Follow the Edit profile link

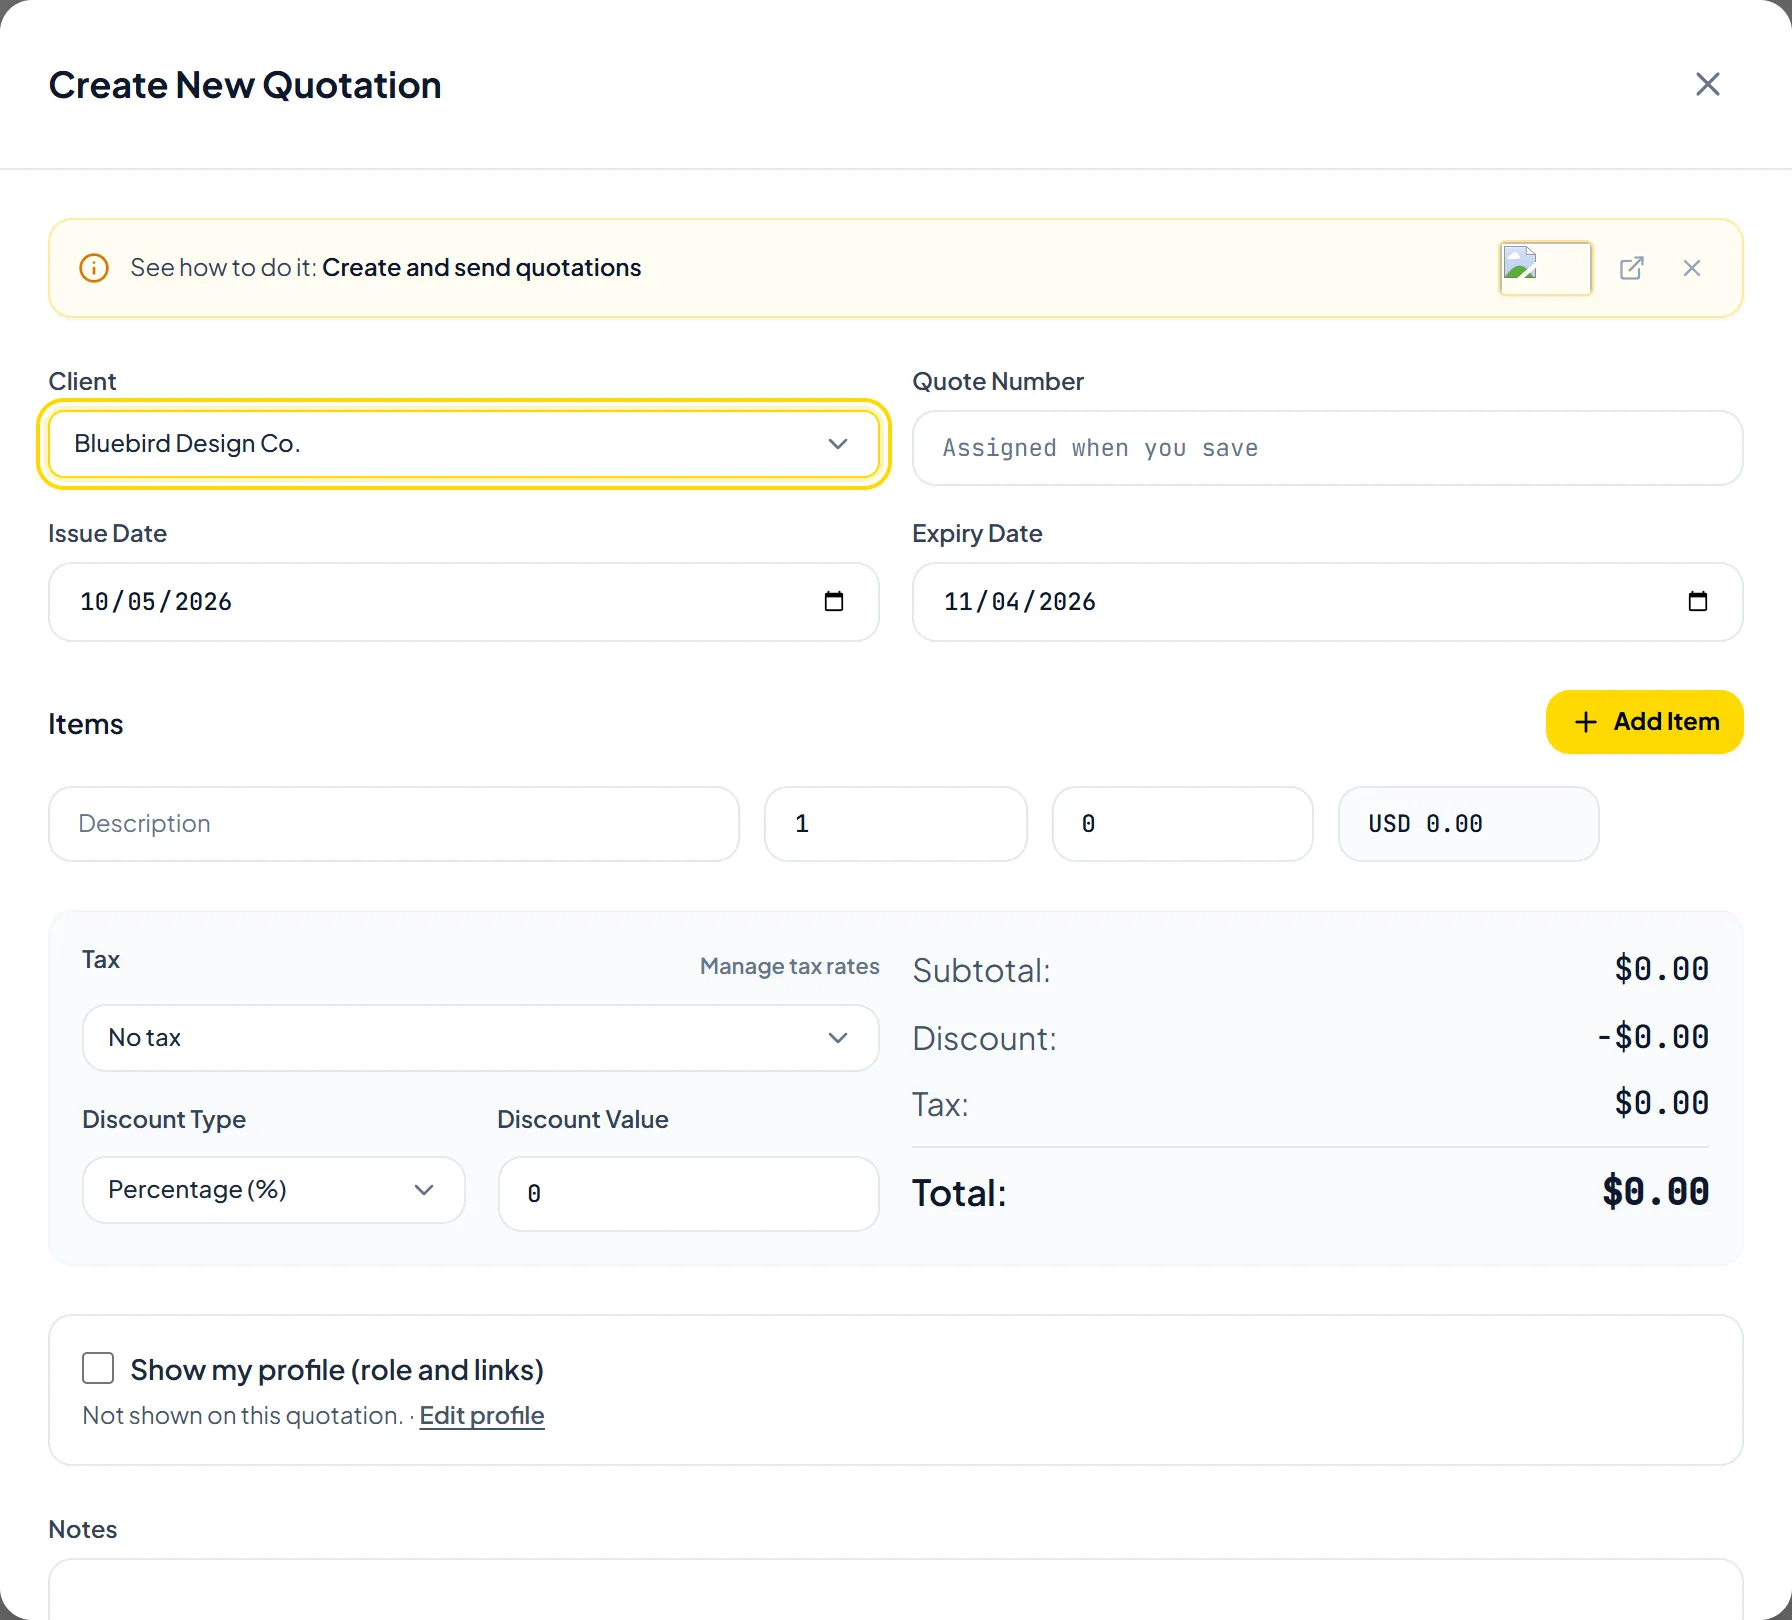482,1416
